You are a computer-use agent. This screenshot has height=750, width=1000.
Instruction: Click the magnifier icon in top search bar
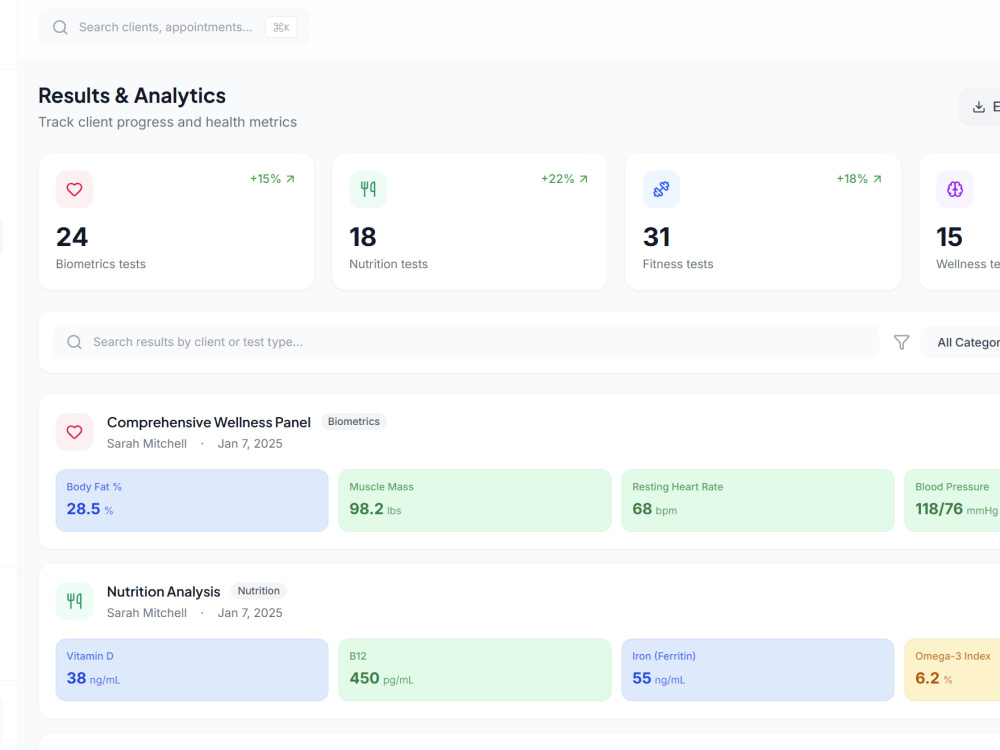pyautogui.click(x=60, y=27)
